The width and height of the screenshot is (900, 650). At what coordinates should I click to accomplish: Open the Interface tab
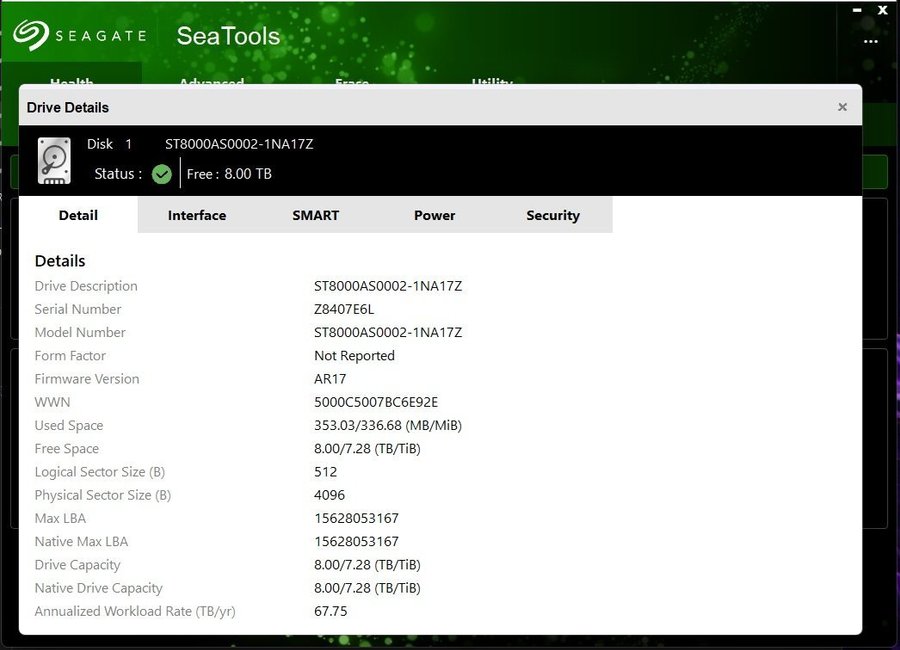coord(197,215)
